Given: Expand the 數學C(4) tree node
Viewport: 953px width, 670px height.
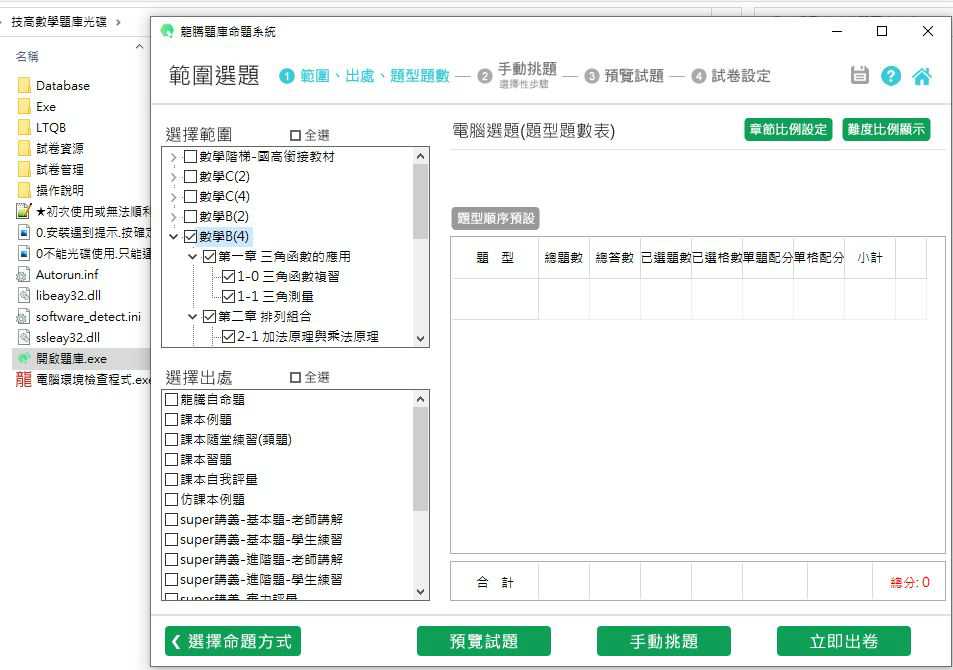Looking at the screenshot, I should [173, 197].
